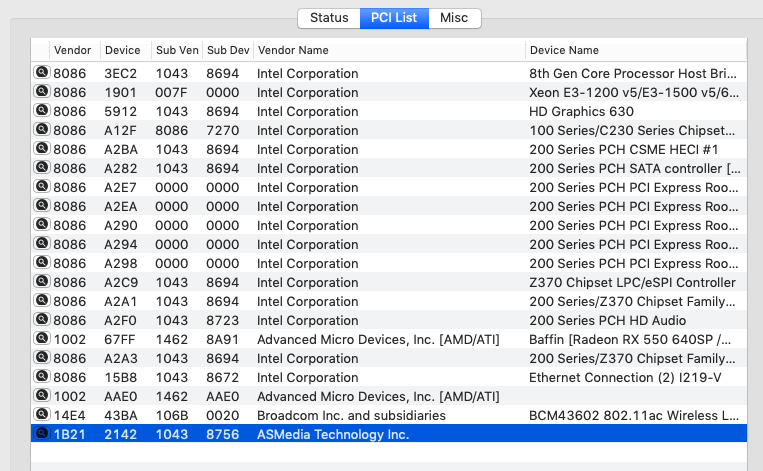763x471 pixels.
Task: Select the 200 Series PCH HD Audio name
Action: tap(608, 321)
